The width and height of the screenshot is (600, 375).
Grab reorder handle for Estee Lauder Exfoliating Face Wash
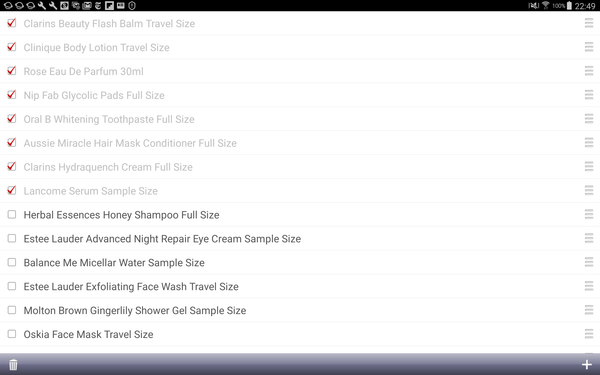pyautogui.click(x=589, y=286)
